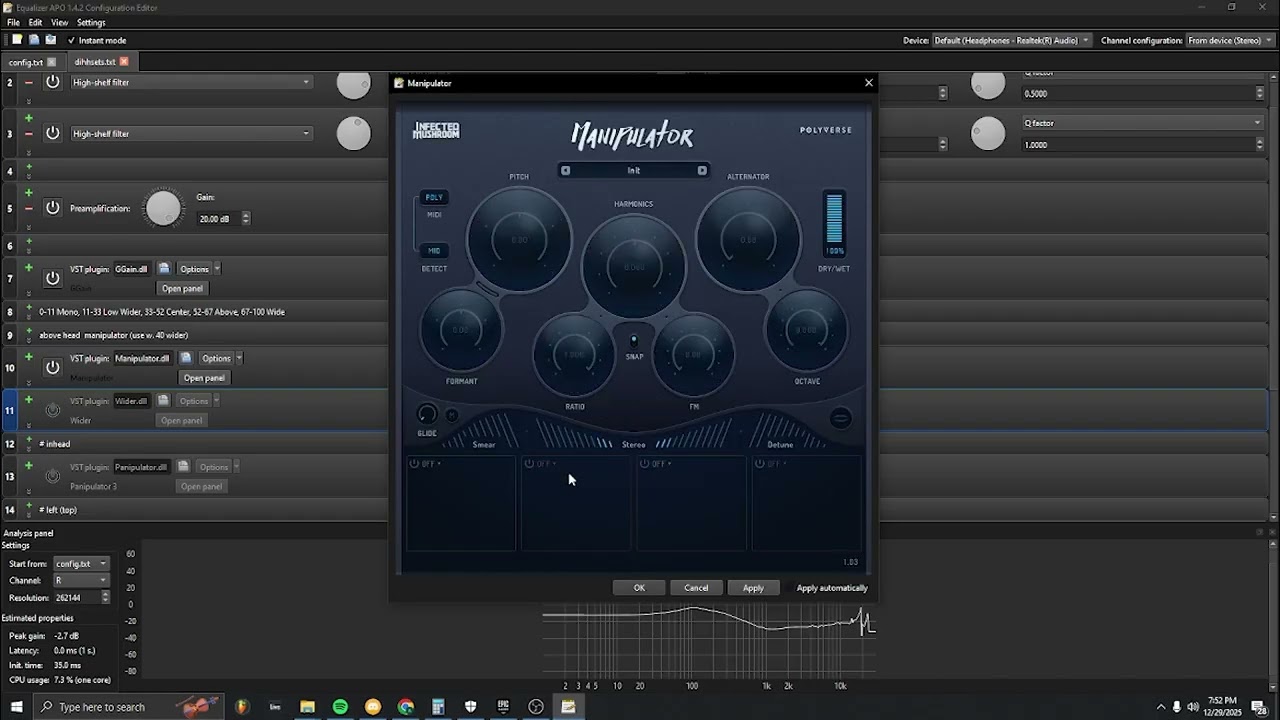Toggle power for the Wider.dll plugin row
The width and height of the screenshot is (1280, 720).
[53, 410]
